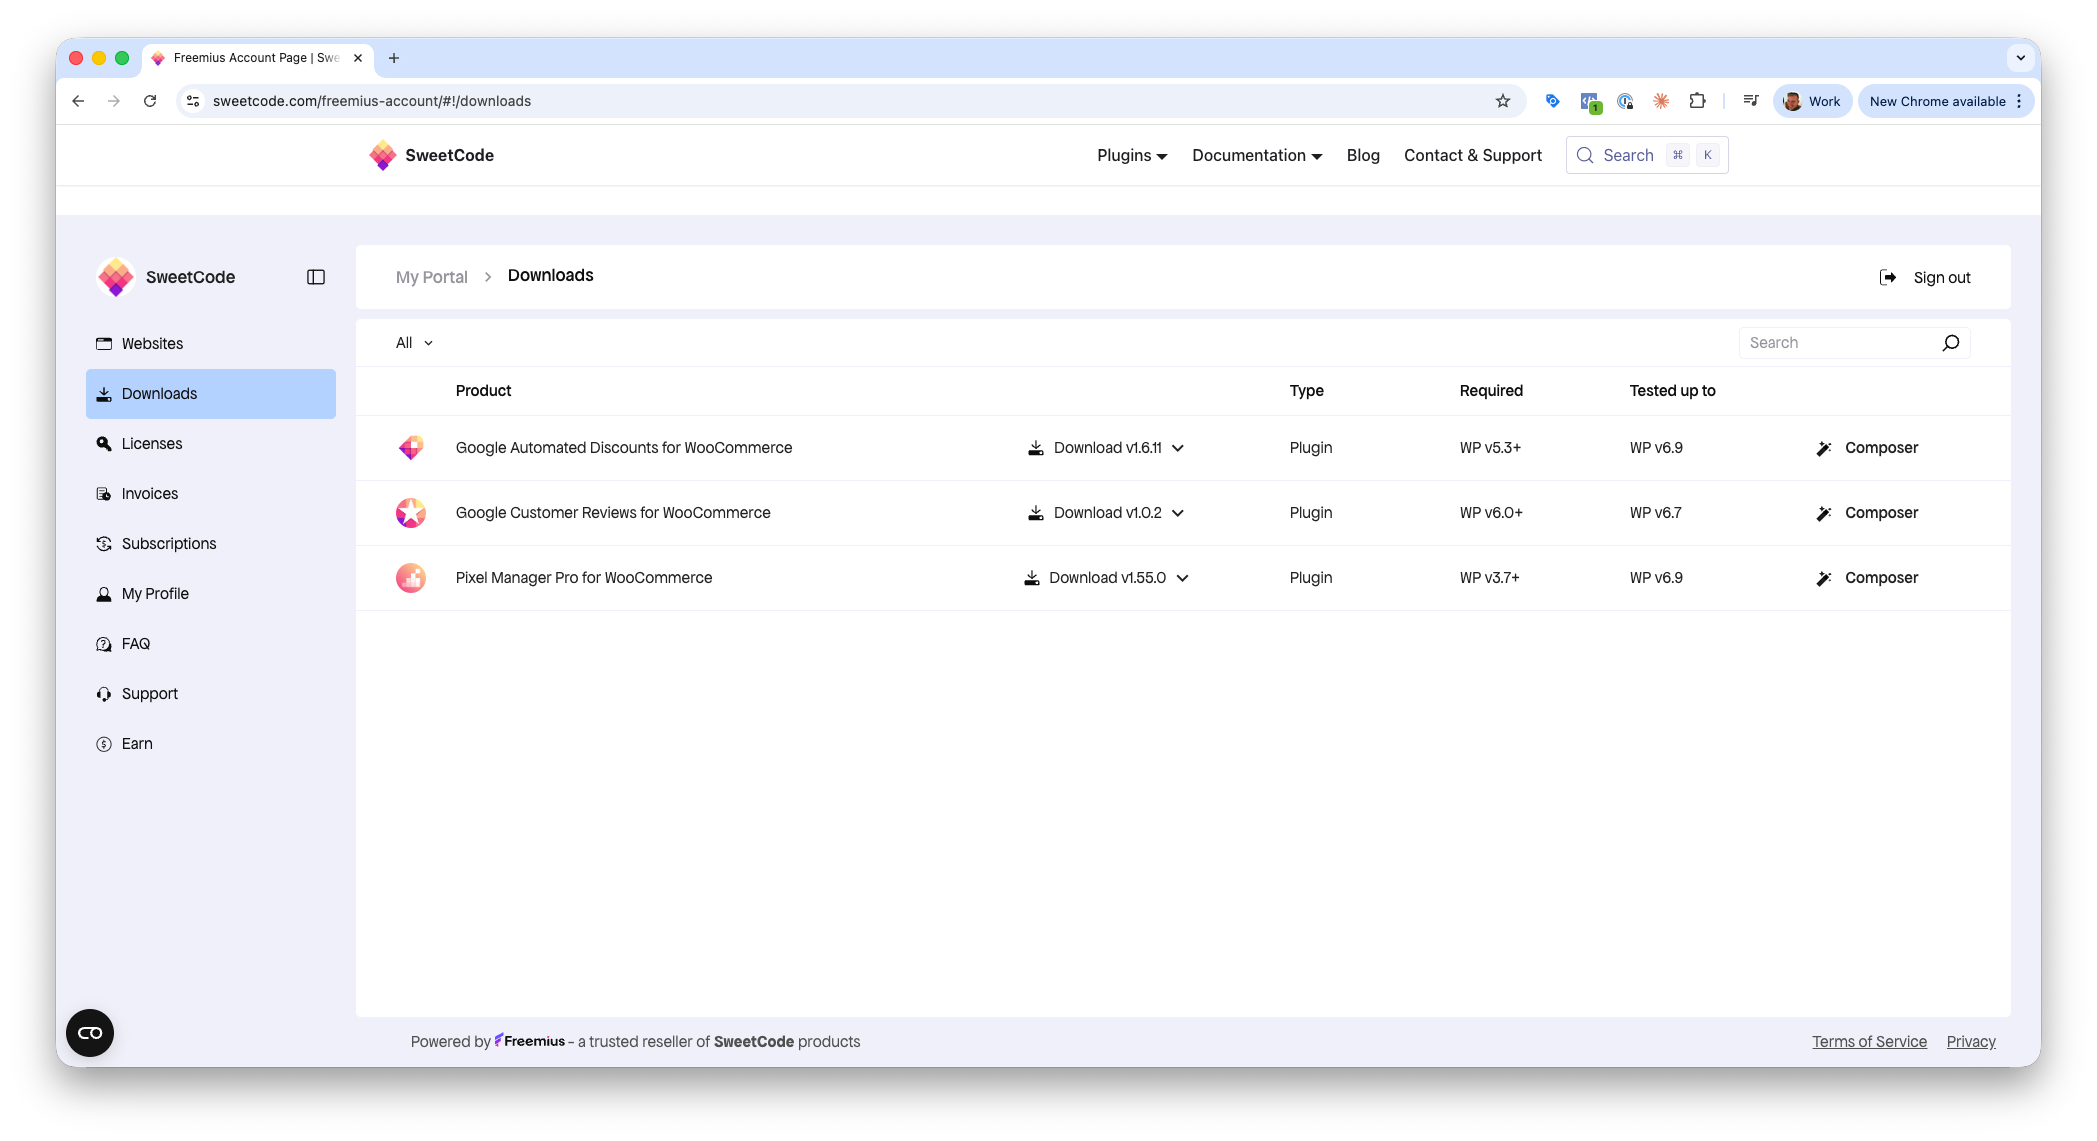The width and height of the screenshot is (2097, 1141).
Task: Open Invoices from the sidebar
Action: point(149,493)
